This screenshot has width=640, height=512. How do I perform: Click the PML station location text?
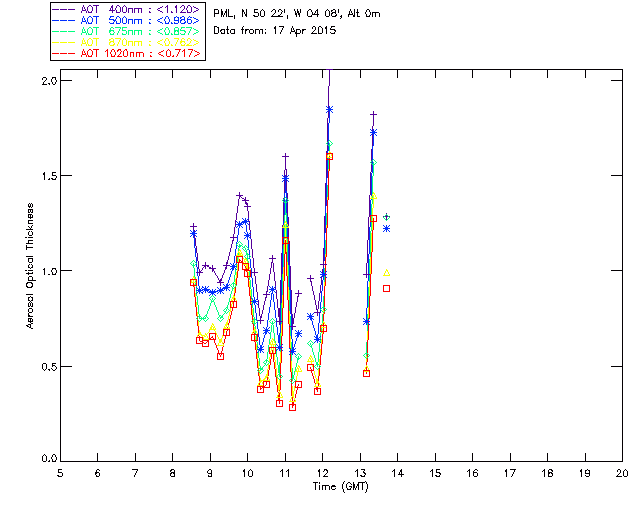point(297,14)
